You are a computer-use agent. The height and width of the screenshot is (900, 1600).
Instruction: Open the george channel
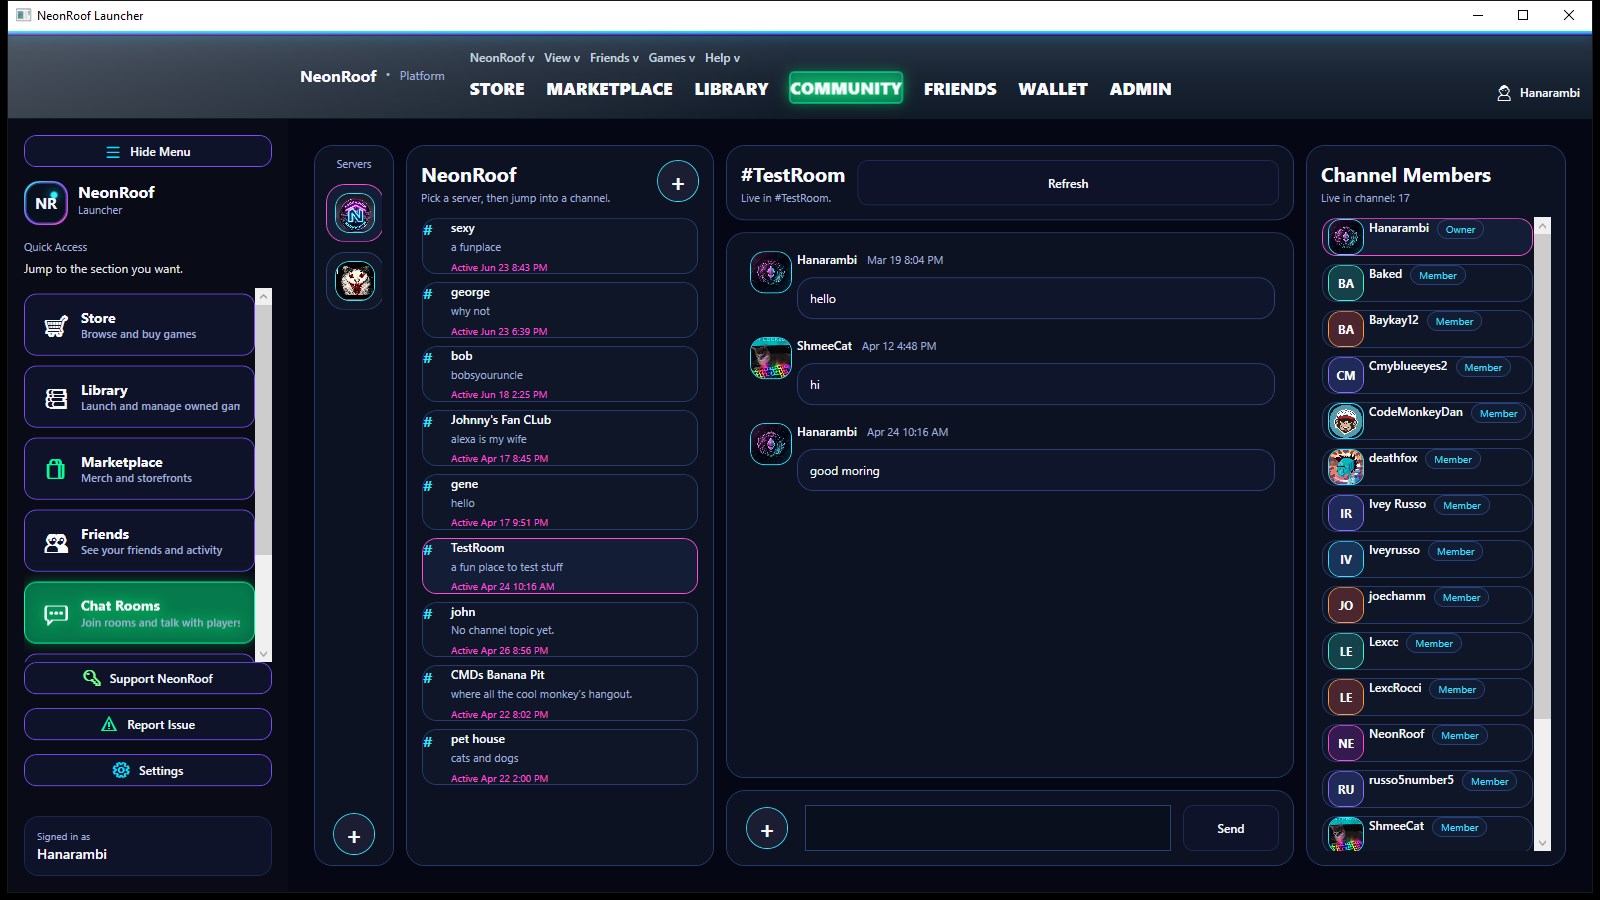(560, 311)
